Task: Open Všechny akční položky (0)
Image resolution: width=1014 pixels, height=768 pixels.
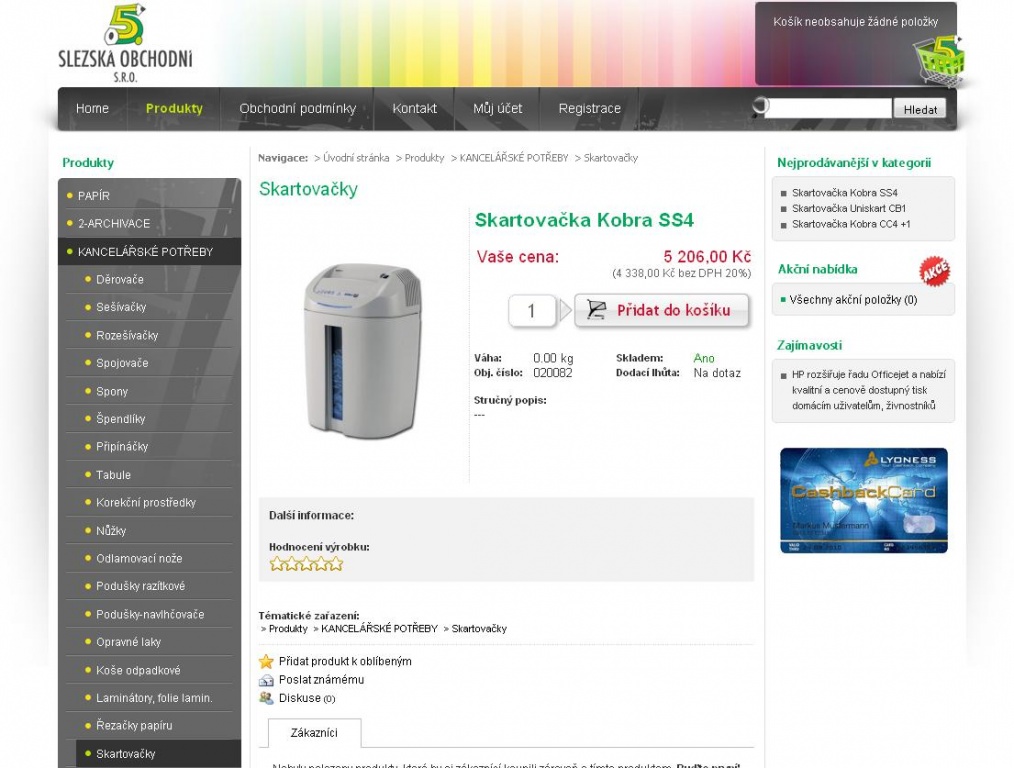Action: (853, 299)
